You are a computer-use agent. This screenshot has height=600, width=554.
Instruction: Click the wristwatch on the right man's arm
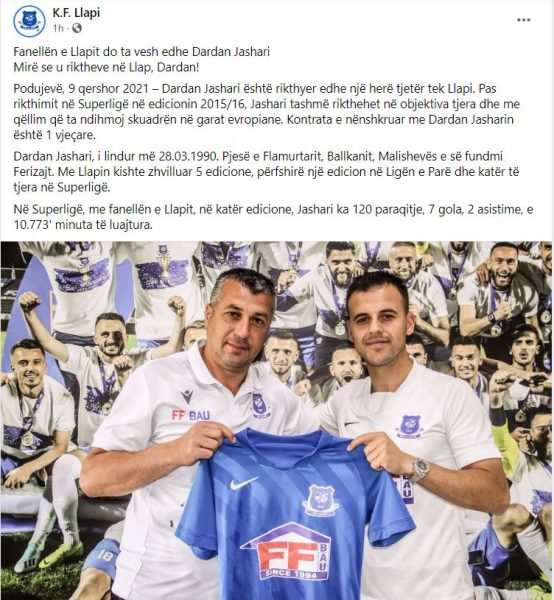[x=420, y=469]
